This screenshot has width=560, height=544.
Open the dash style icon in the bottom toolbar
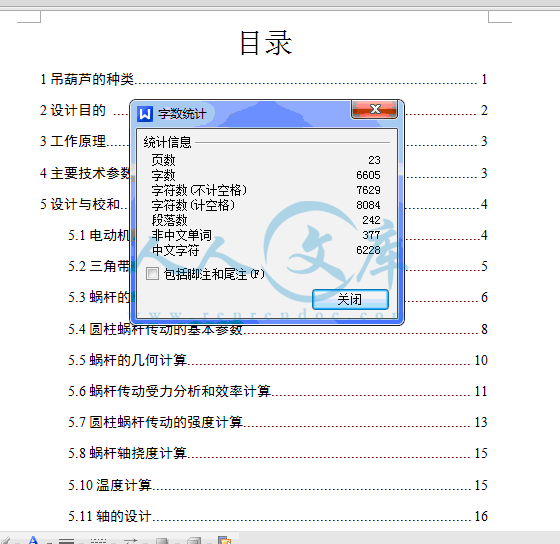tap(98, 540)
